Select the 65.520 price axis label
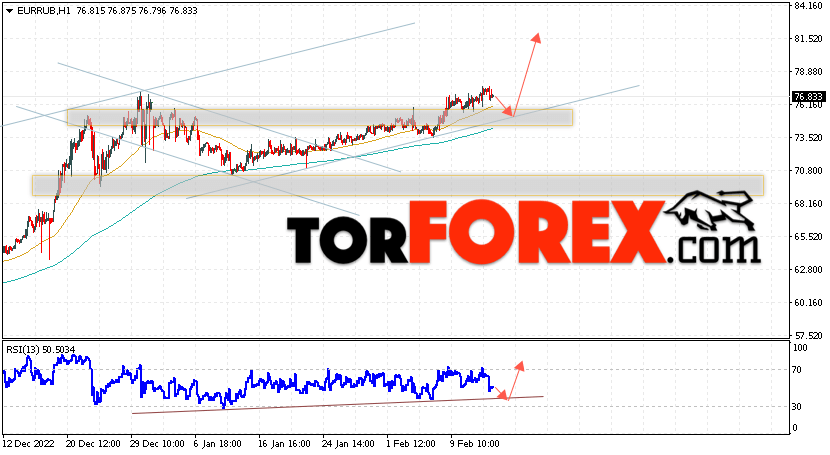Screen dimensions: 830x455 [808, 237]
